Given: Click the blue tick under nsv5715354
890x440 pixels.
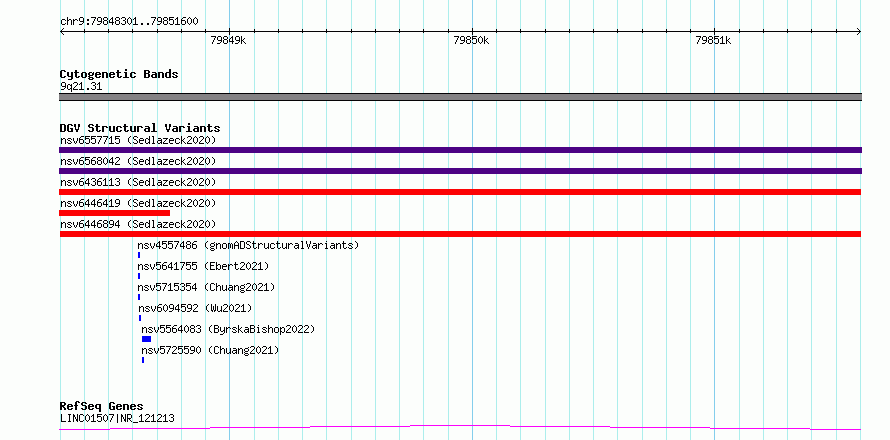Looking at the screenshot, I should [138, 297].
